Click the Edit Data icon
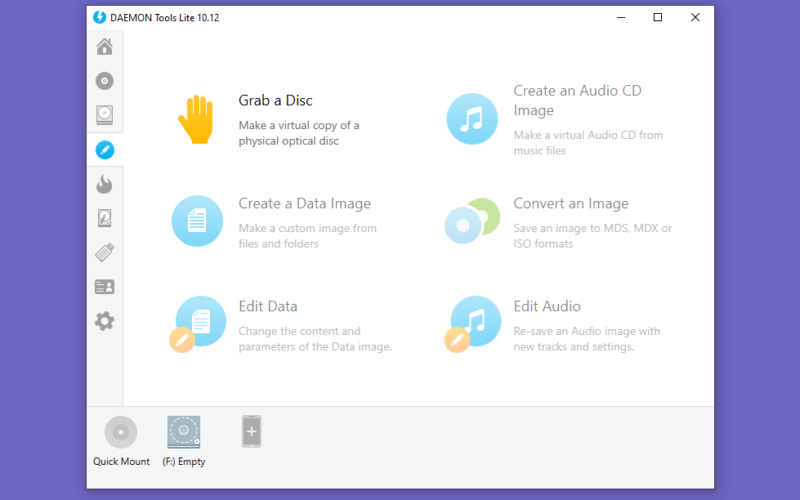 pos(197,324)
